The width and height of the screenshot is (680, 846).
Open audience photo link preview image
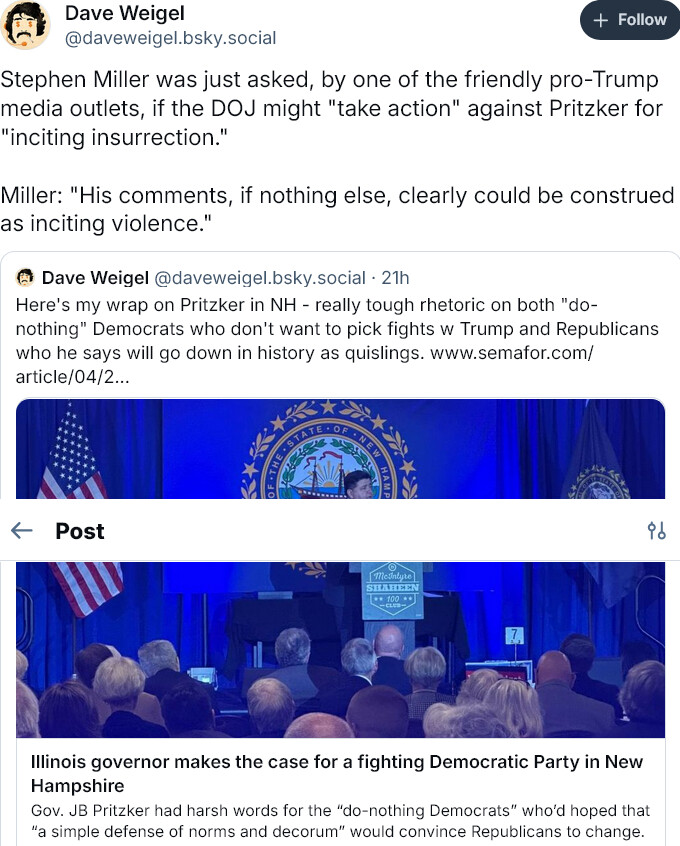pos(341,650)
